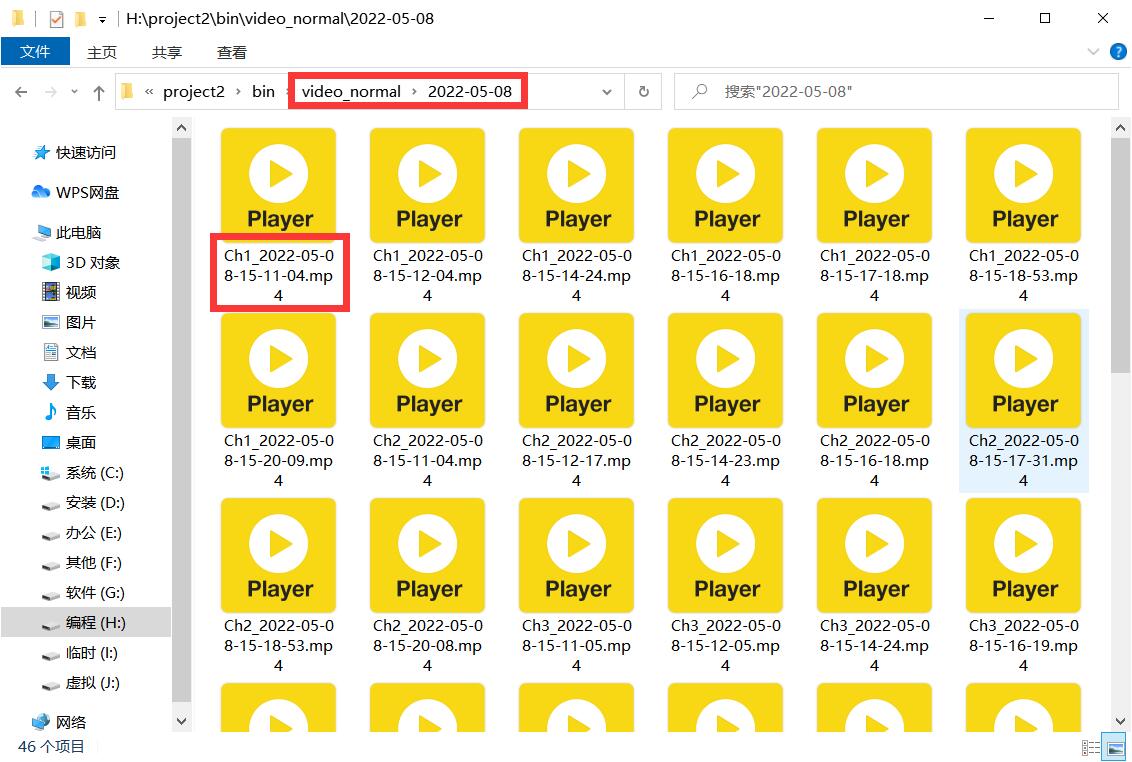This screenshot has width=1132, height=762.
Task: Click project2 in the breadcrumb path
Action: point(194,92)
